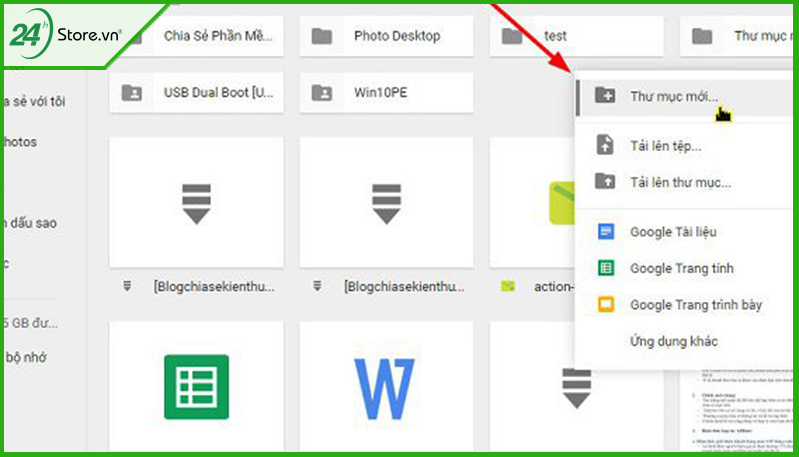This screenshot has width=799, height=457.
Task: Click the yellow Google Slides icon
Action: [605, 305]
